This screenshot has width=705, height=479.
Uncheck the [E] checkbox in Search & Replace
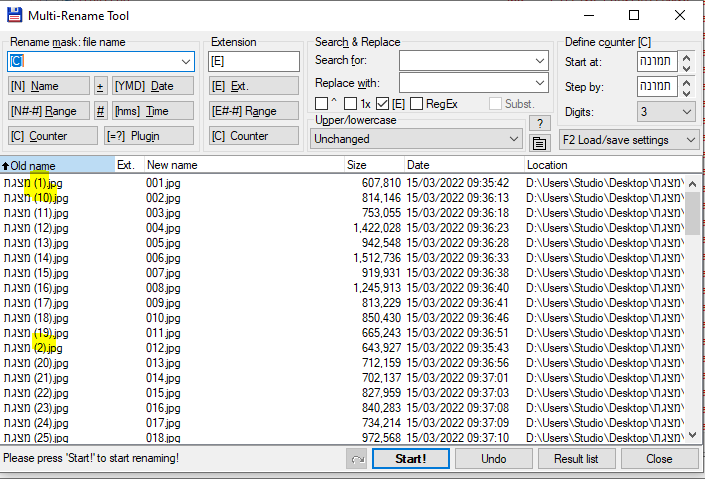pos(382,104)
